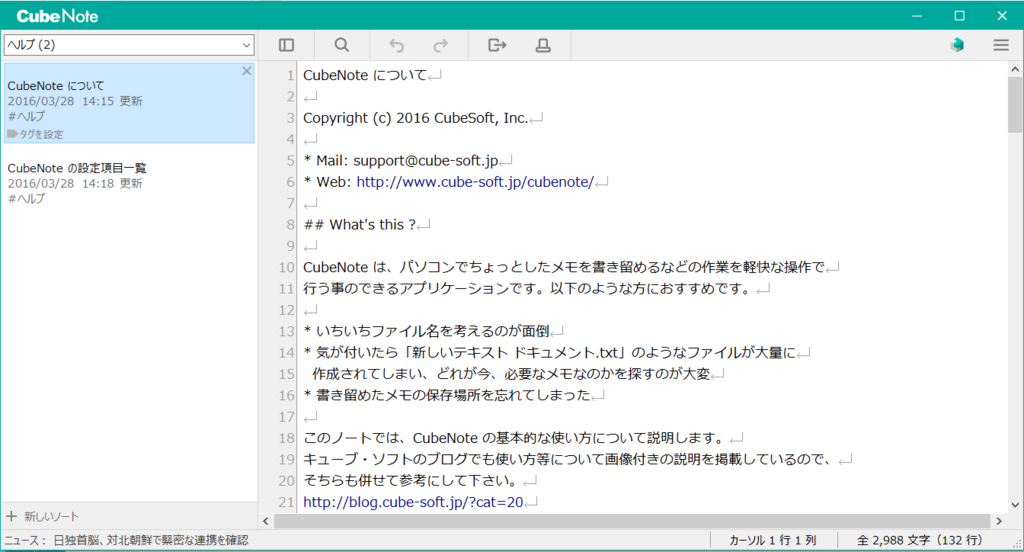Click line 16 書き留めたメモの保存場所を忘れてしまった
Screen dimensions: 1024x552
click(447, 395)
